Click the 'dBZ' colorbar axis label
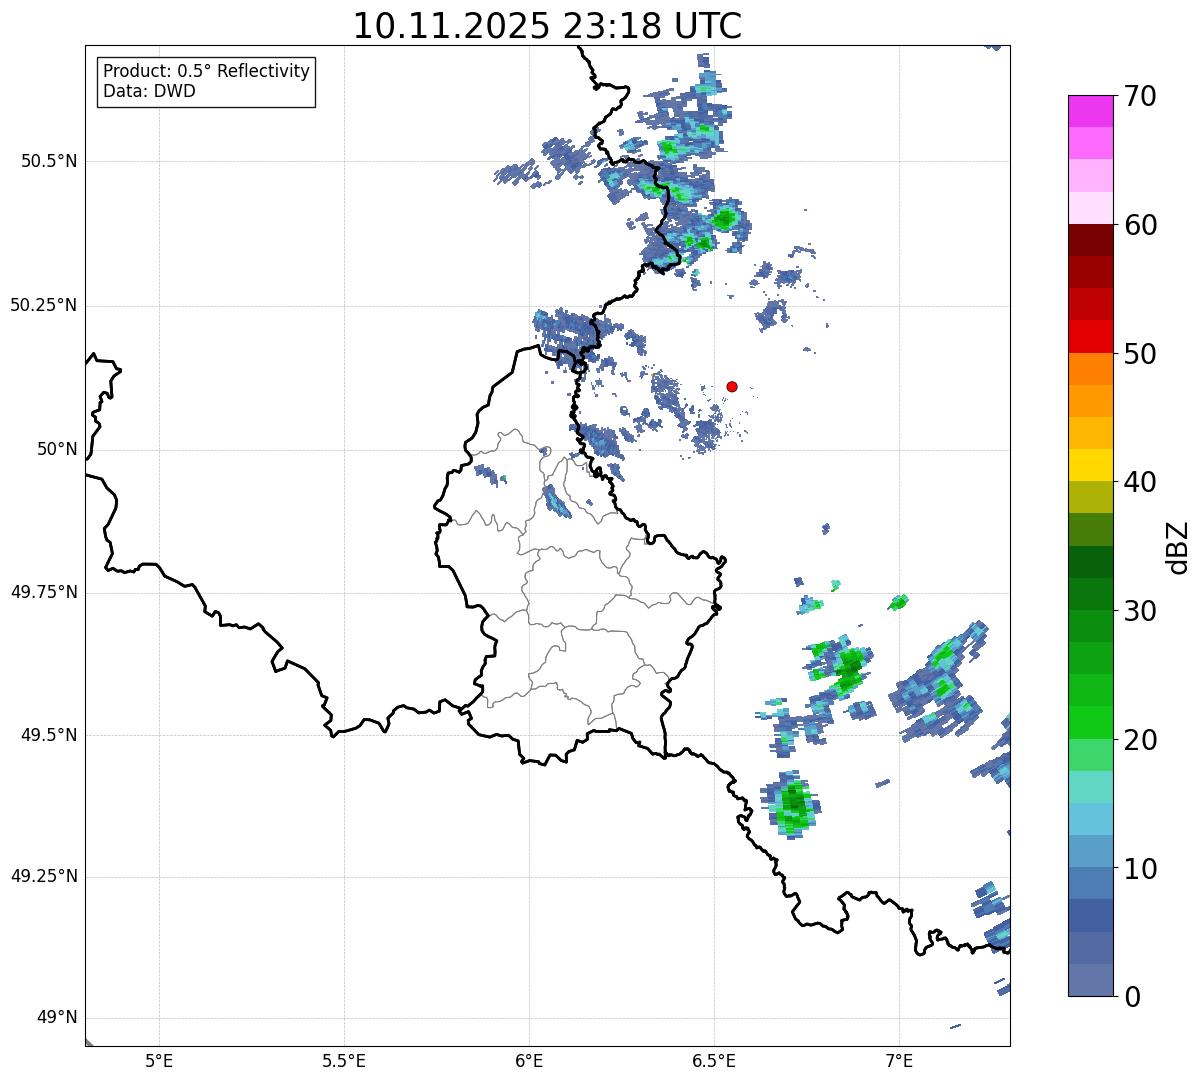This screenshot has height=1081, width=1202. (x=1178, y=547)
